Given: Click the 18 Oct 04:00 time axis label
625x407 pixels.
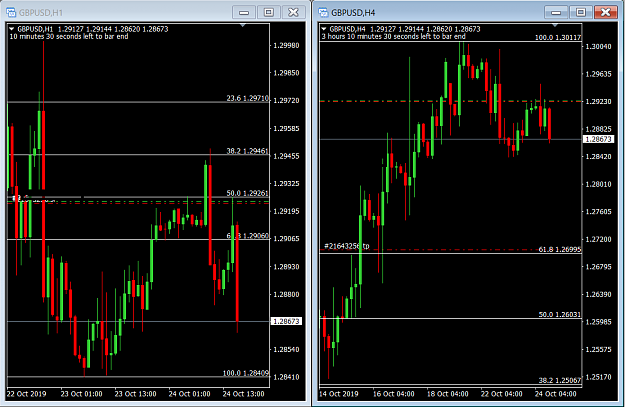Looking at the screenshot, I should point(448,394).
